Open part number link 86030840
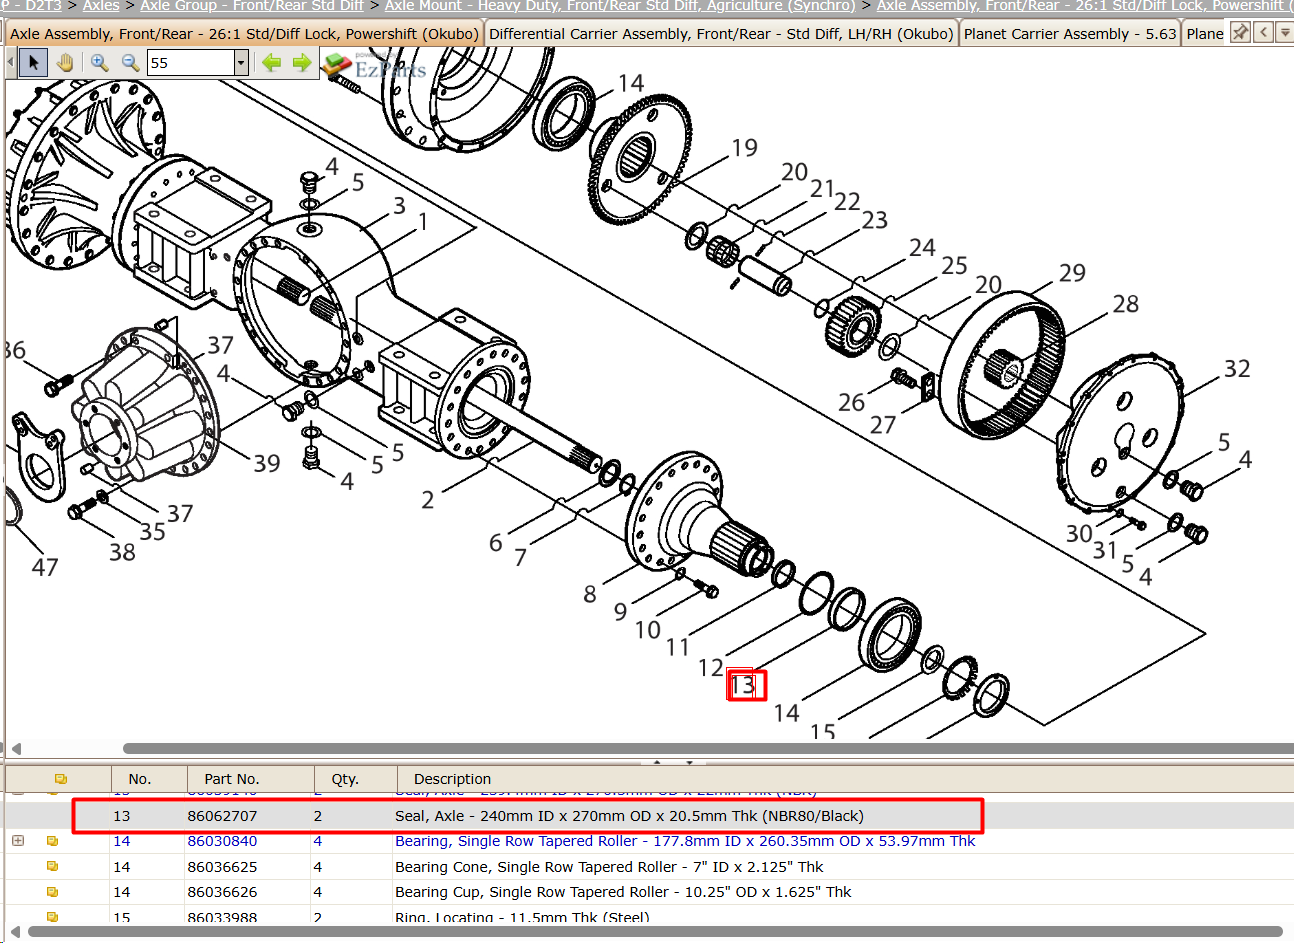Screen dimensions: 1294x943 coord(222,841)
